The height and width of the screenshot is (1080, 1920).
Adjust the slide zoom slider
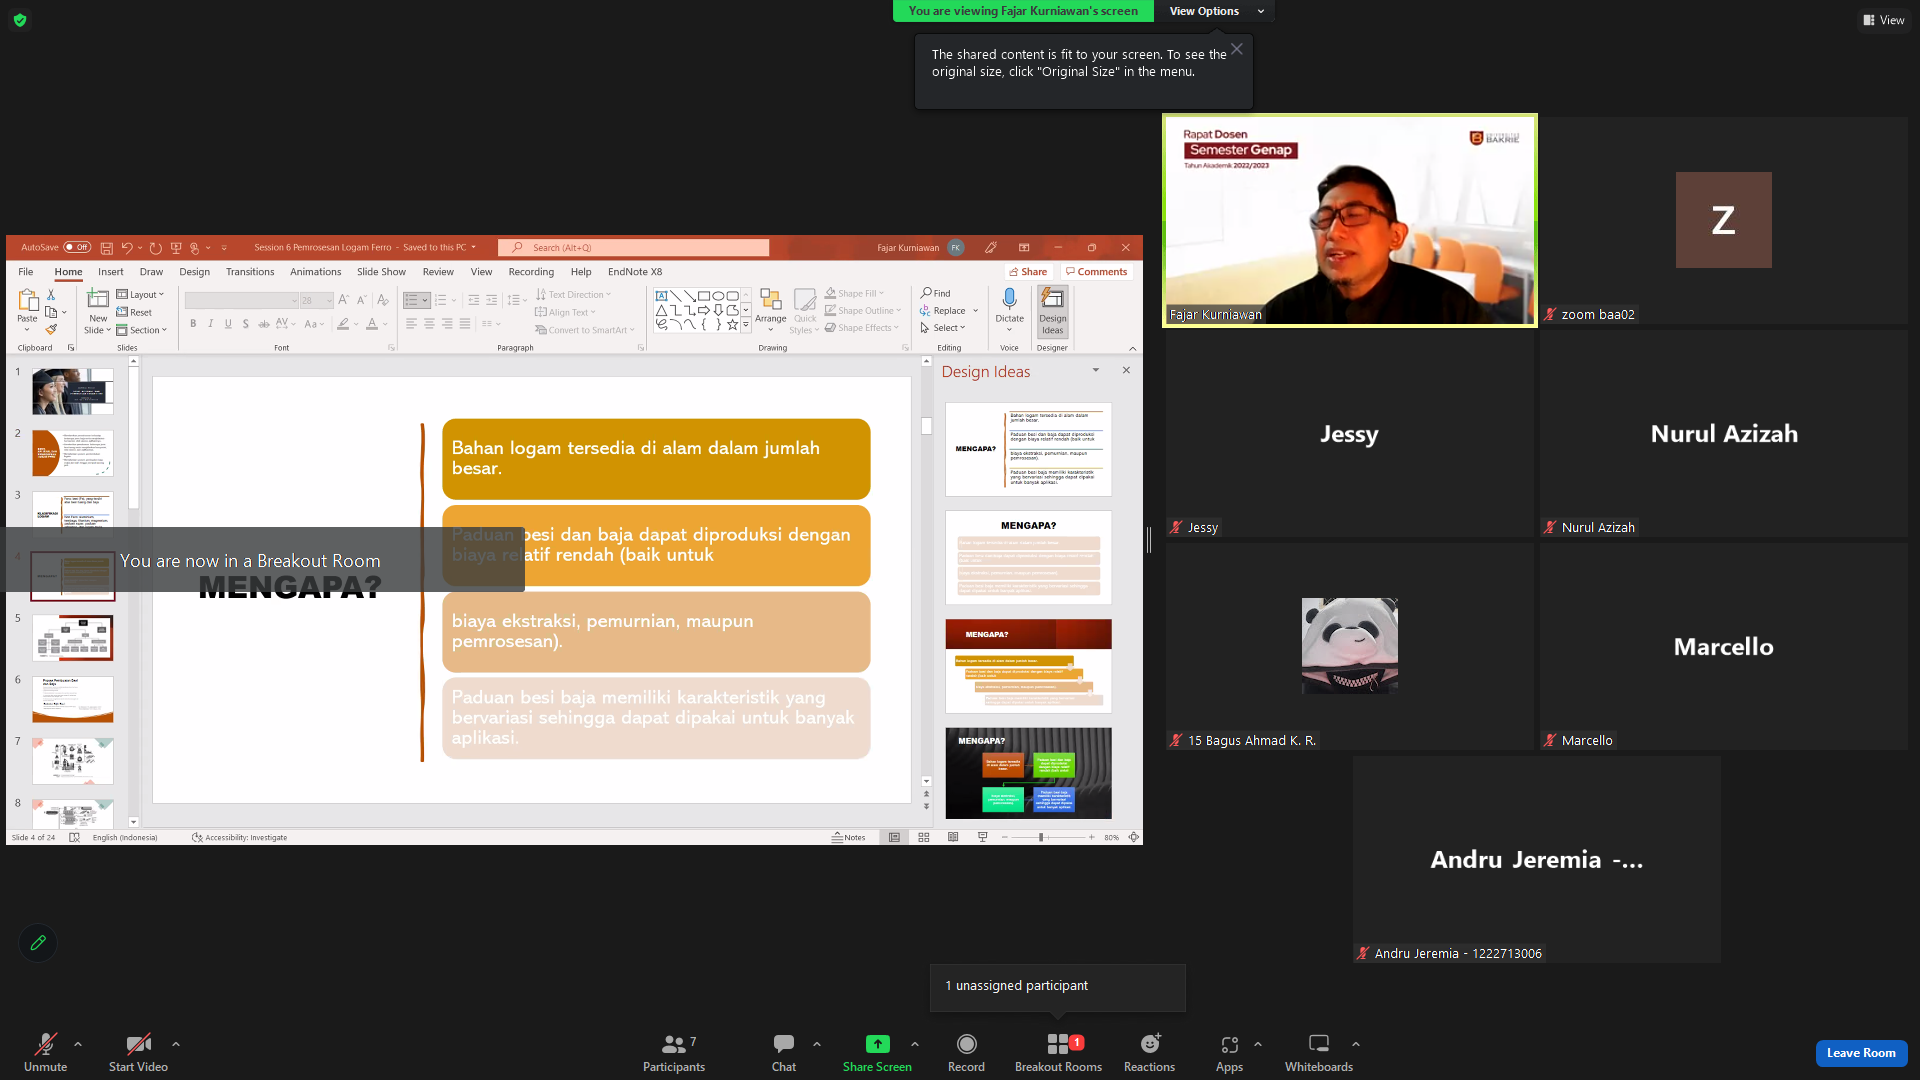[1042, 838]
